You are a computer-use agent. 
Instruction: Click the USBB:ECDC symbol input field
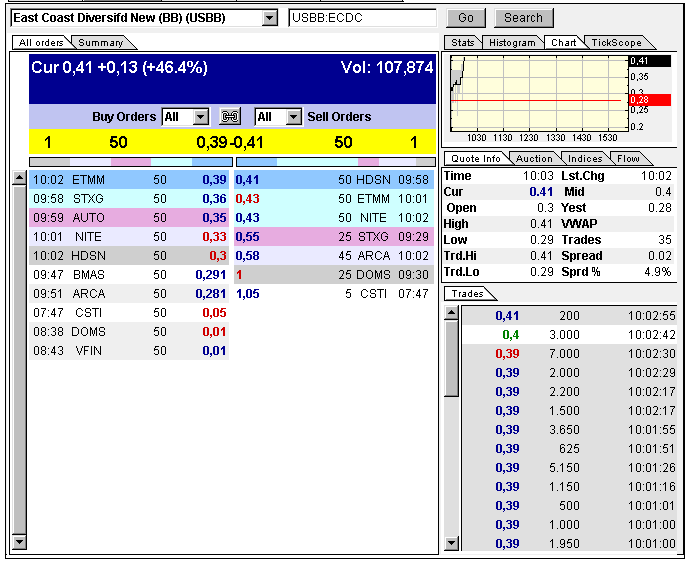point(362,18)
